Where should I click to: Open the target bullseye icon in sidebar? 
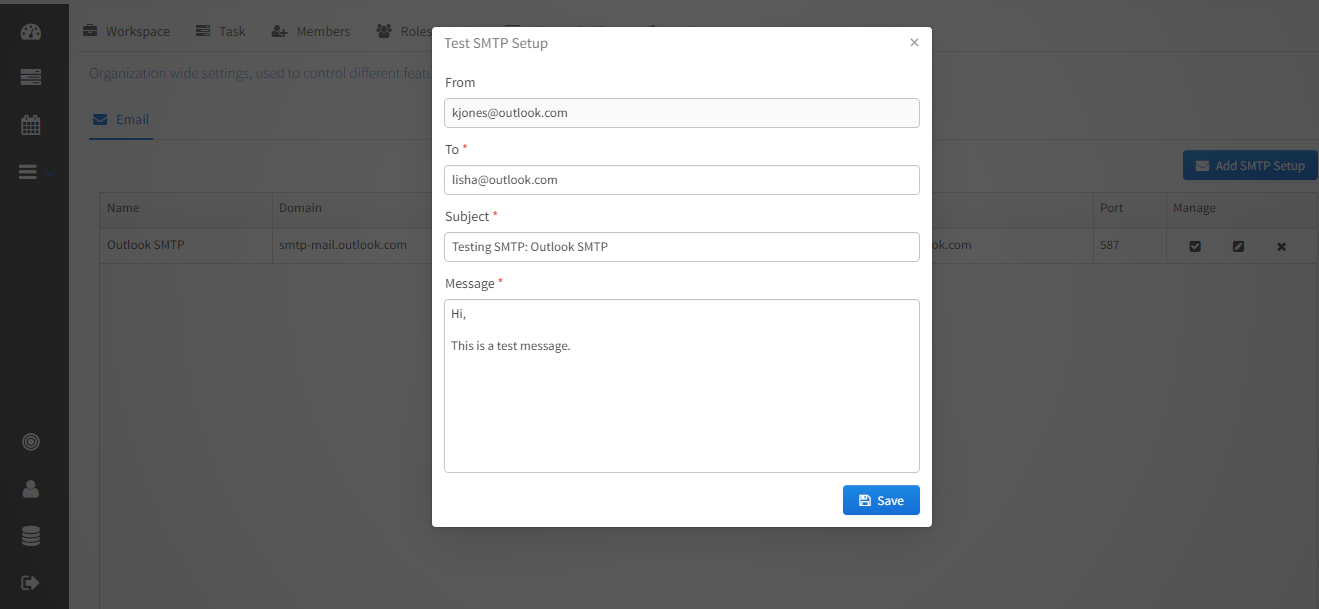click(x=30, y=441)
